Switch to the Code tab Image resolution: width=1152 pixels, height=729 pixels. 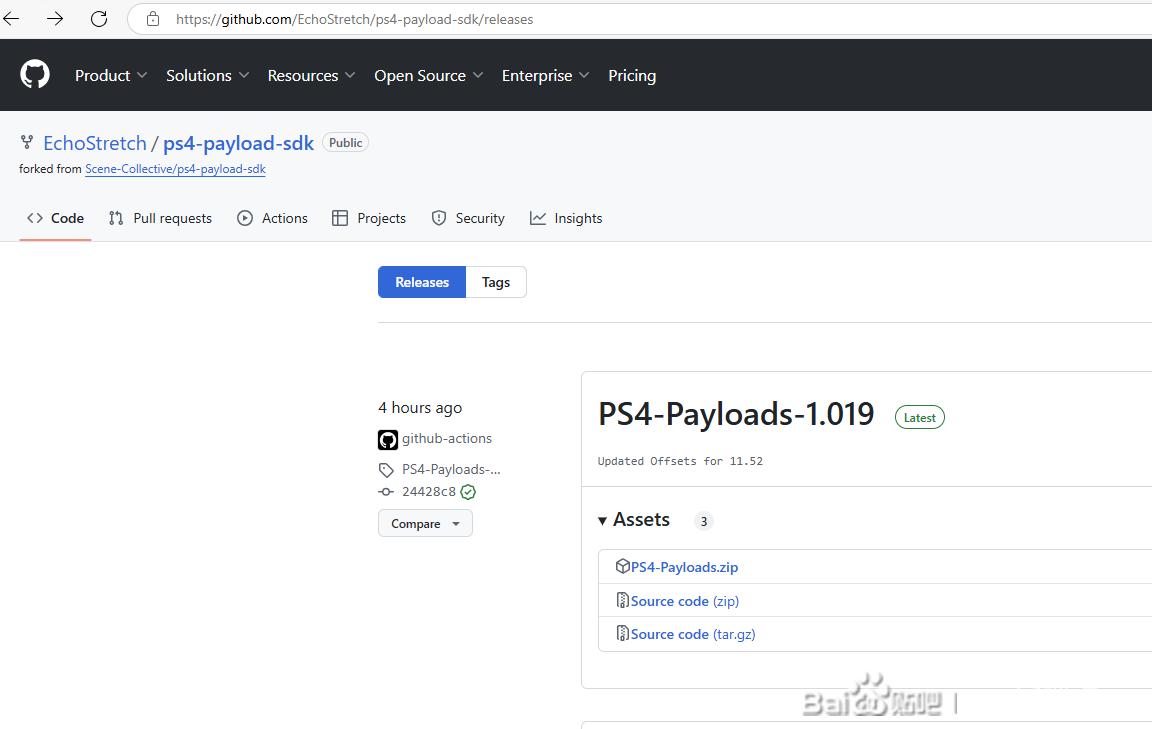coord(55,218)
